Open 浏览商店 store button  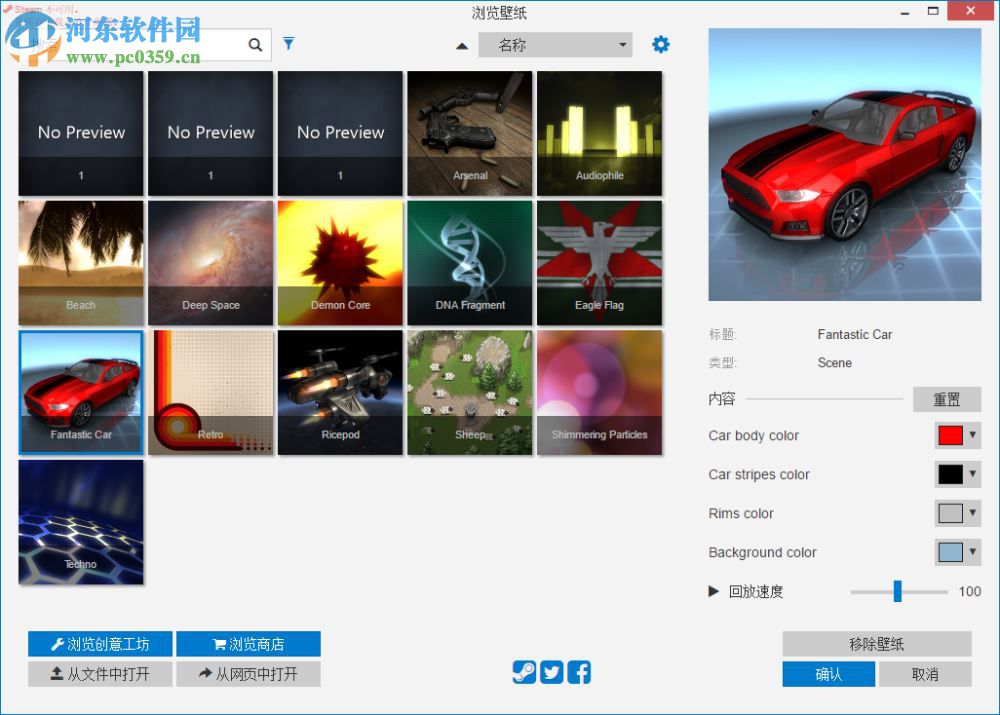pyautogui.click(x=248, y=644)
